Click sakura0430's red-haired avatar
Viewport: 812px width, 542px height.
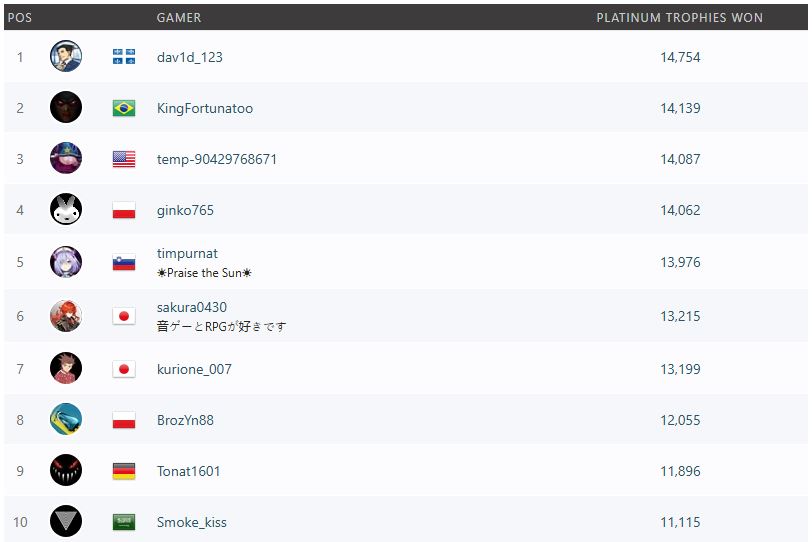66,316
